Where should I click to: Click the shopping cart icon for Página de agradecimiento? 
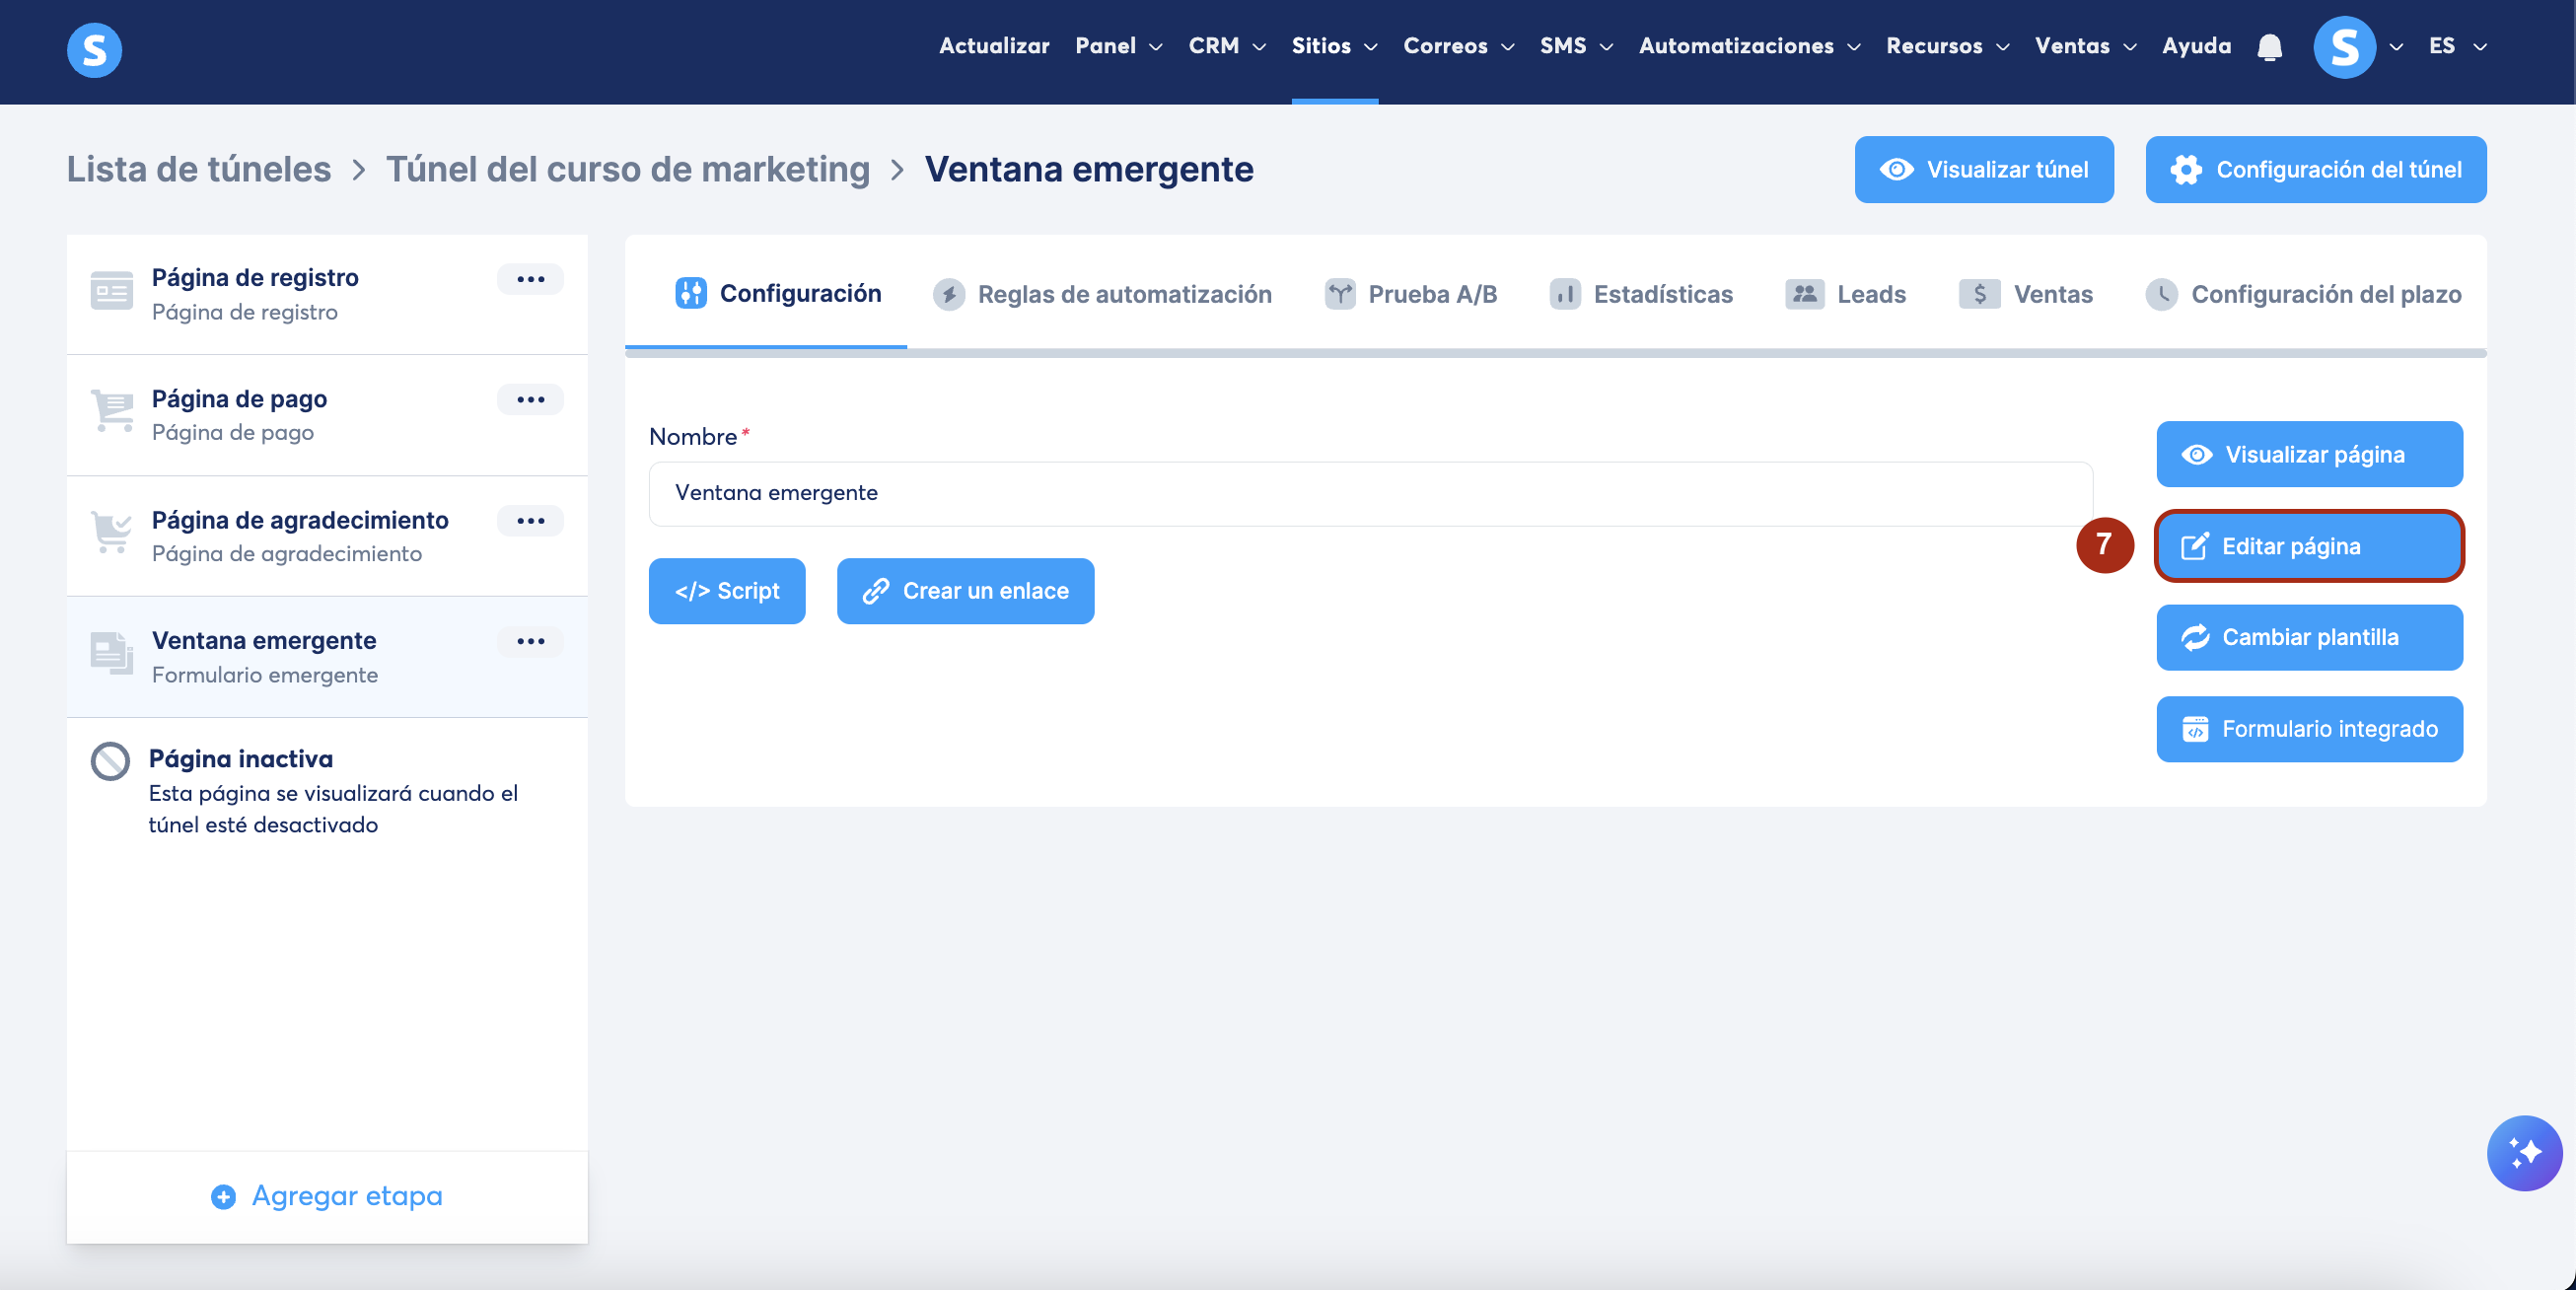(111, 531)
